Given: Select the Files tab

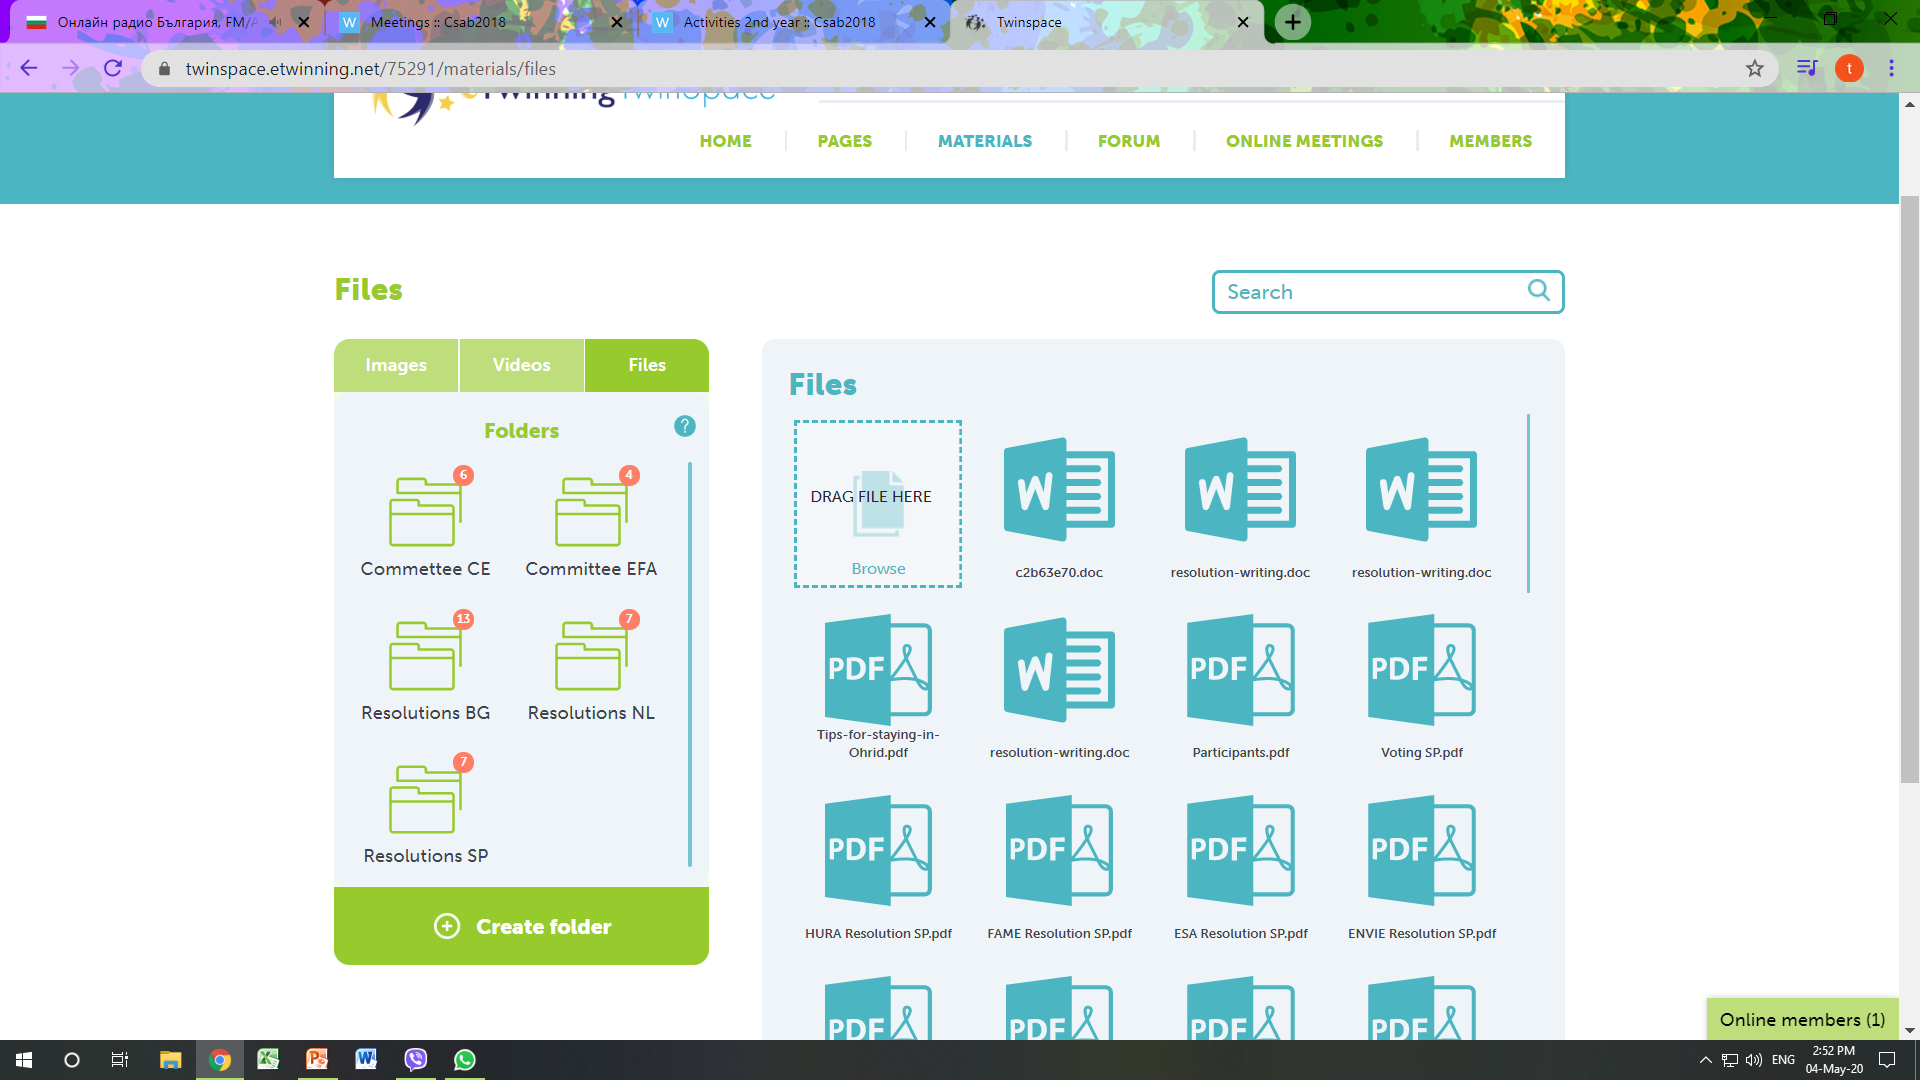Looking at the screenshot, I should point(647,365).
